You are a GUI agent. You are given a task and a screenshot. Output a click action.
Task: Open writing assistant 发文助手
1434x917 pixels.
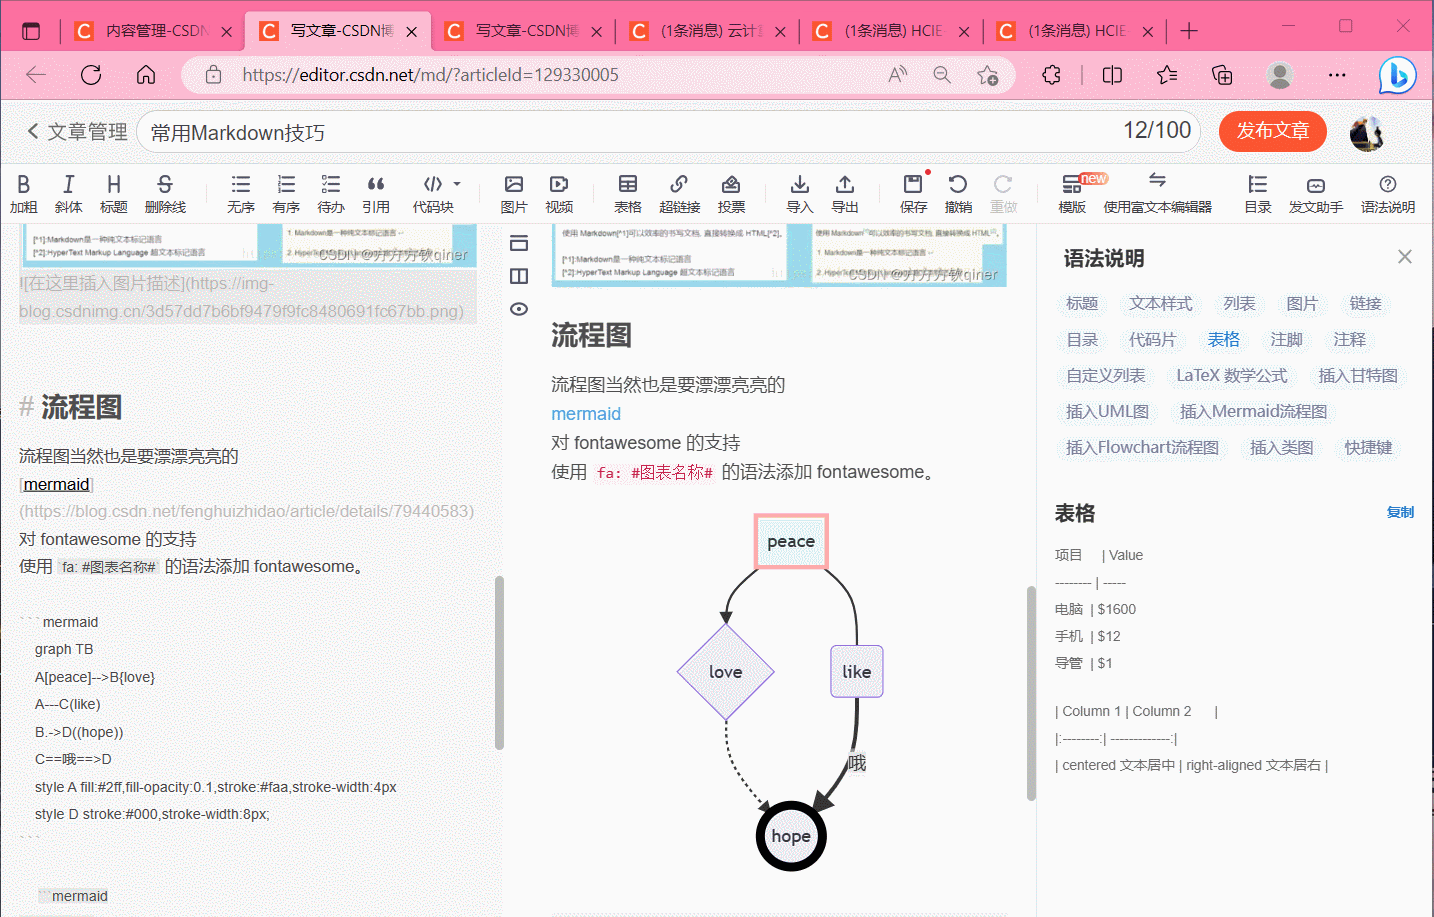pos(1316,194)
